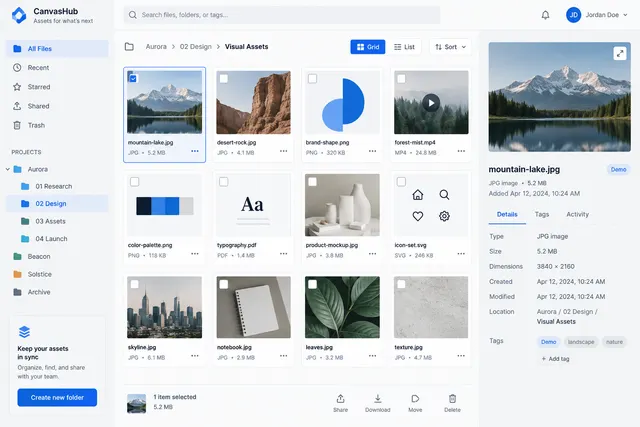Open the 01 Research folder
Image resolution: width=640 pixels, height=427 pixels.
coord(57,187)
